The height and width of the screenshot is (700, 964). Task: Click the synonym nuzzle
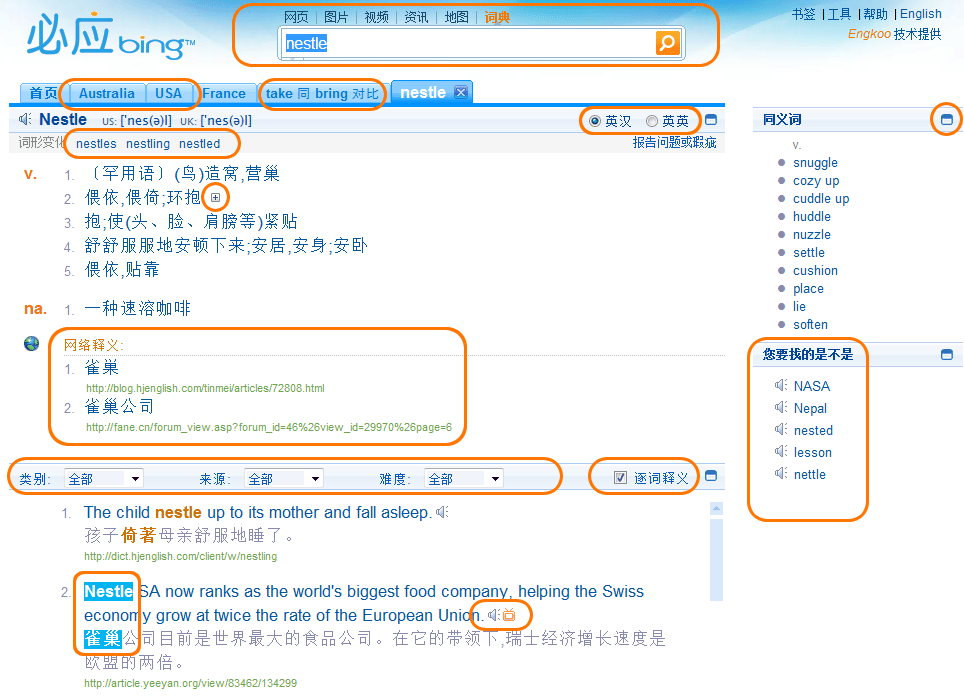point(812,235)
